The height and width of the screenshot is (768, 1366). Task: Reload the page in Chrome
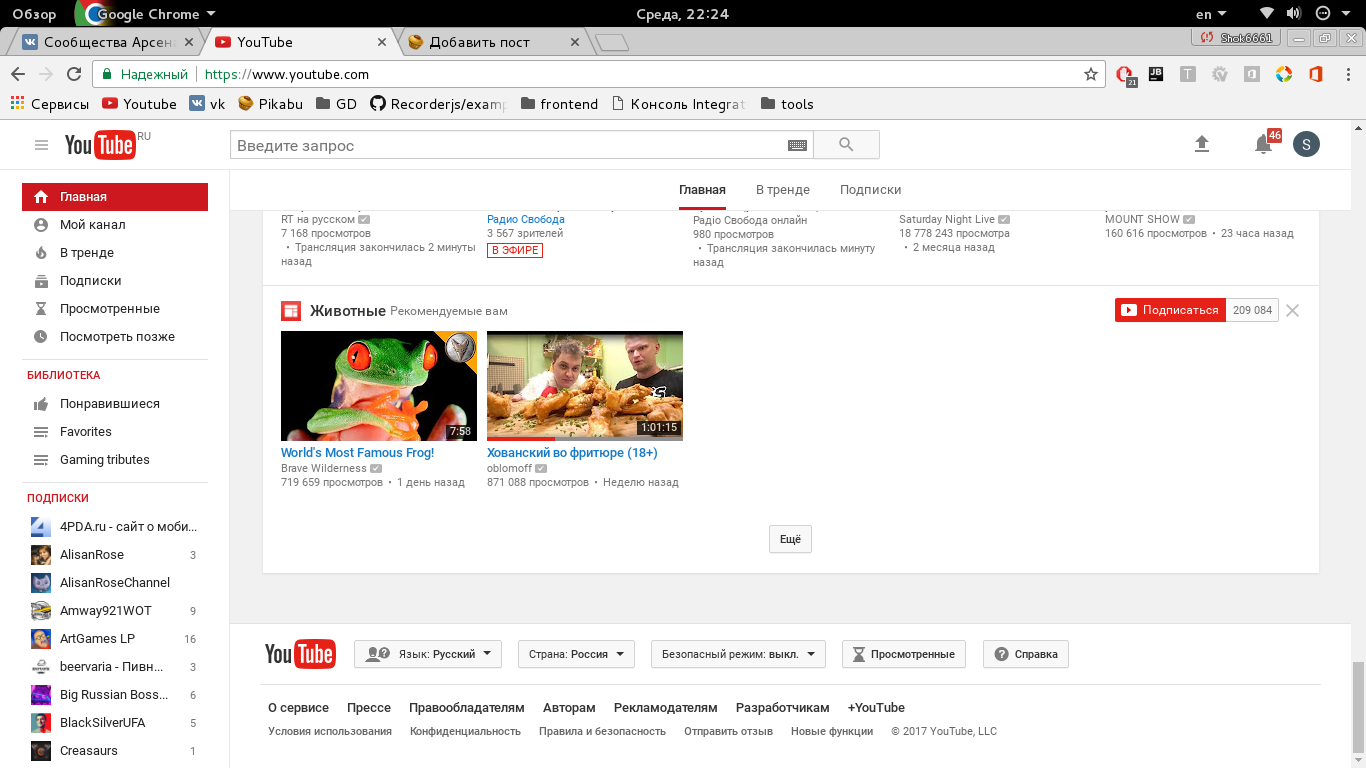pos(74,74)
